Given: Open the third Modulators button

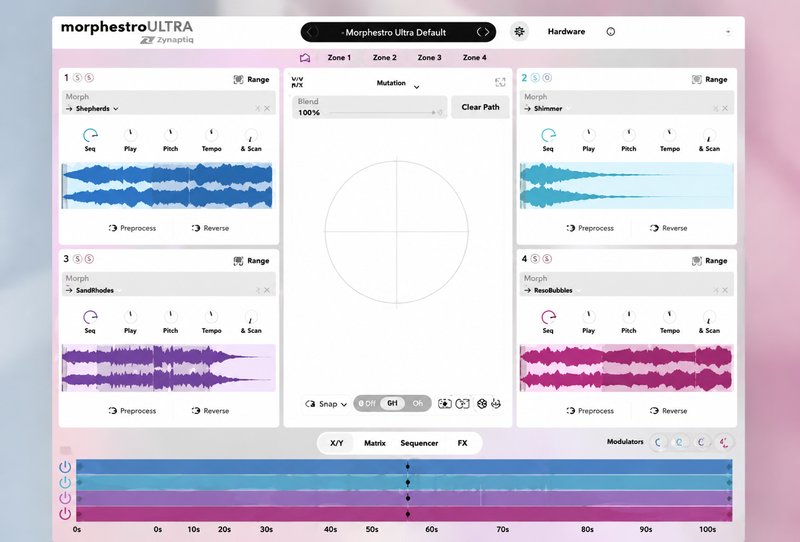Looking at the screenshot, I should point(702,442).
